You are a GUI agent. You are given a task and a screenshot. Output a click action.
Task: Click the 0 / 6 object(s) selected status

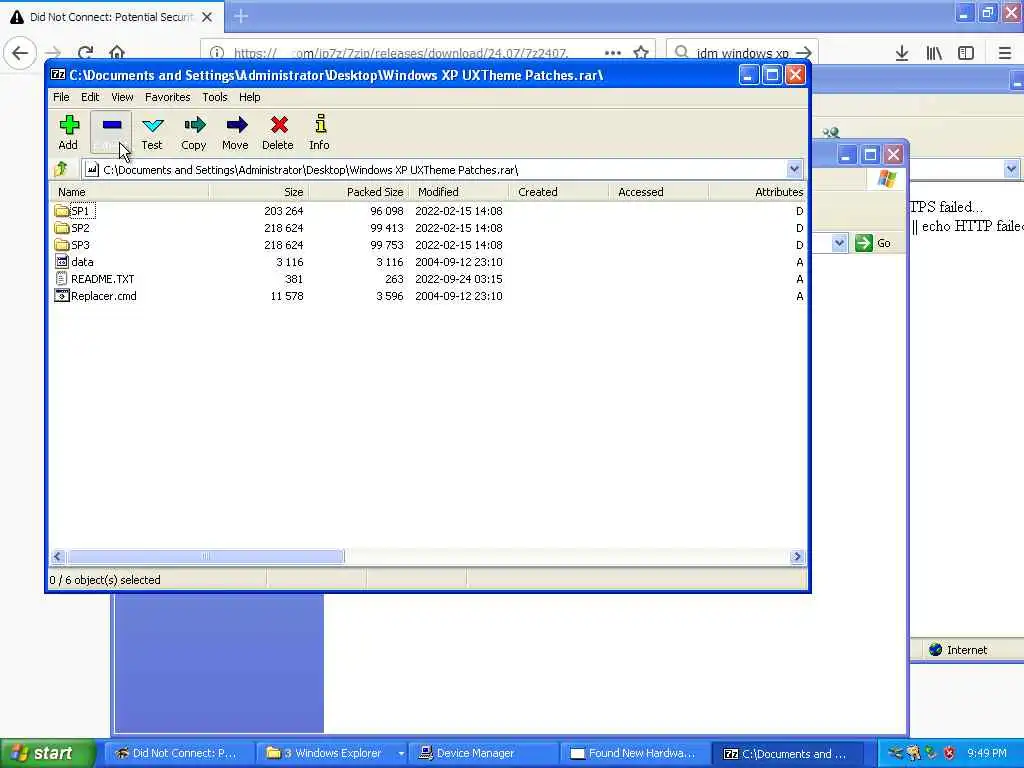point(105,580)
